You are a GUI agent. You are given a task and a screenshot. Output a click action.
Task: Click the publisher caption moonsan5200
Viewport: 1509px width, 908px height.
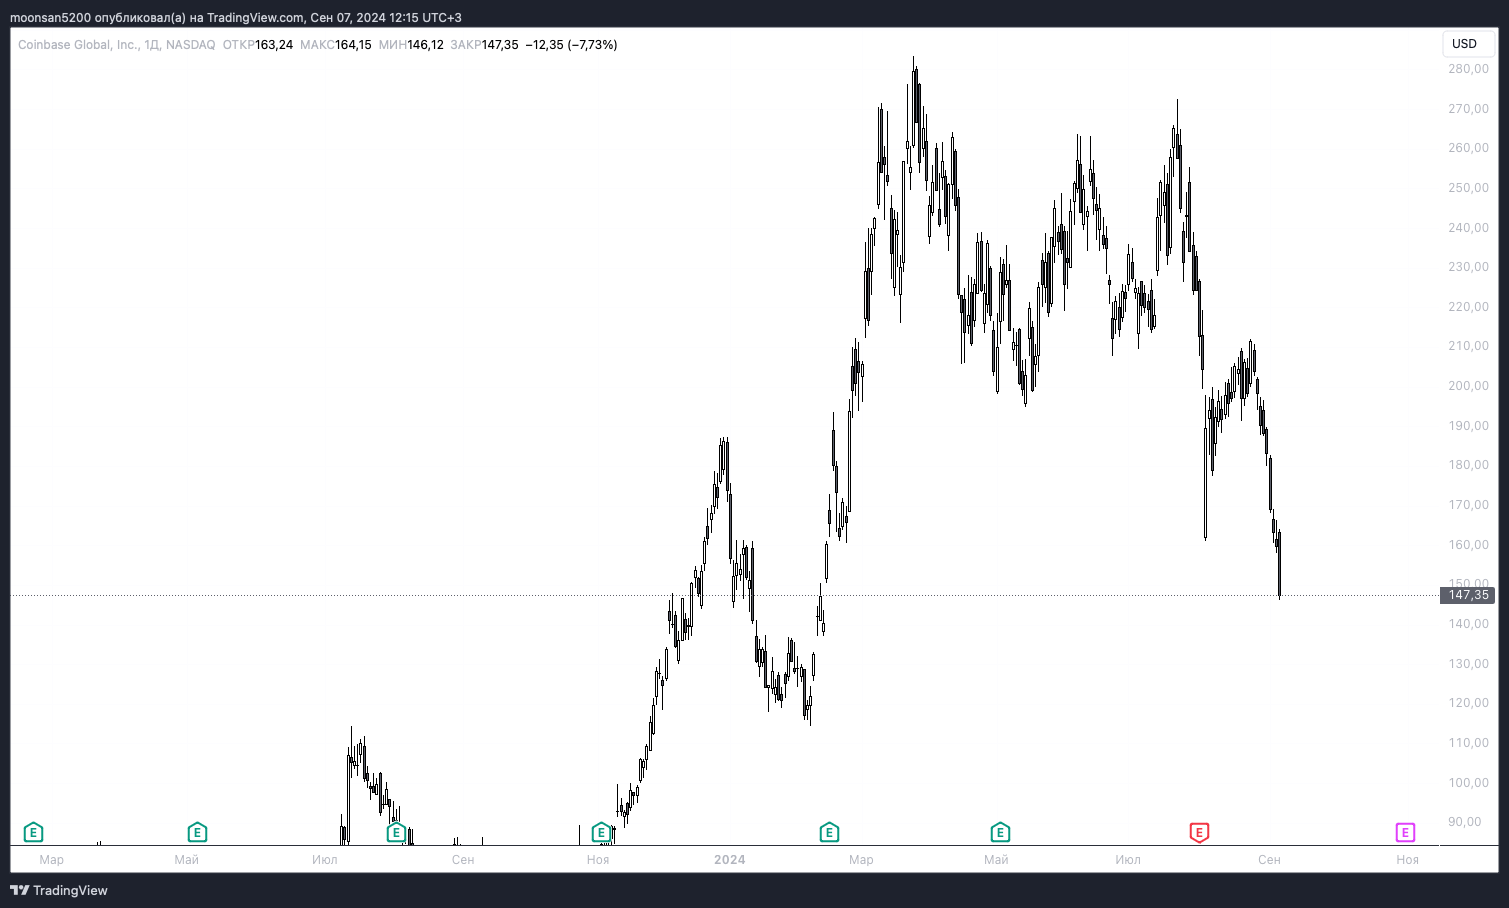tap(50, 18)
